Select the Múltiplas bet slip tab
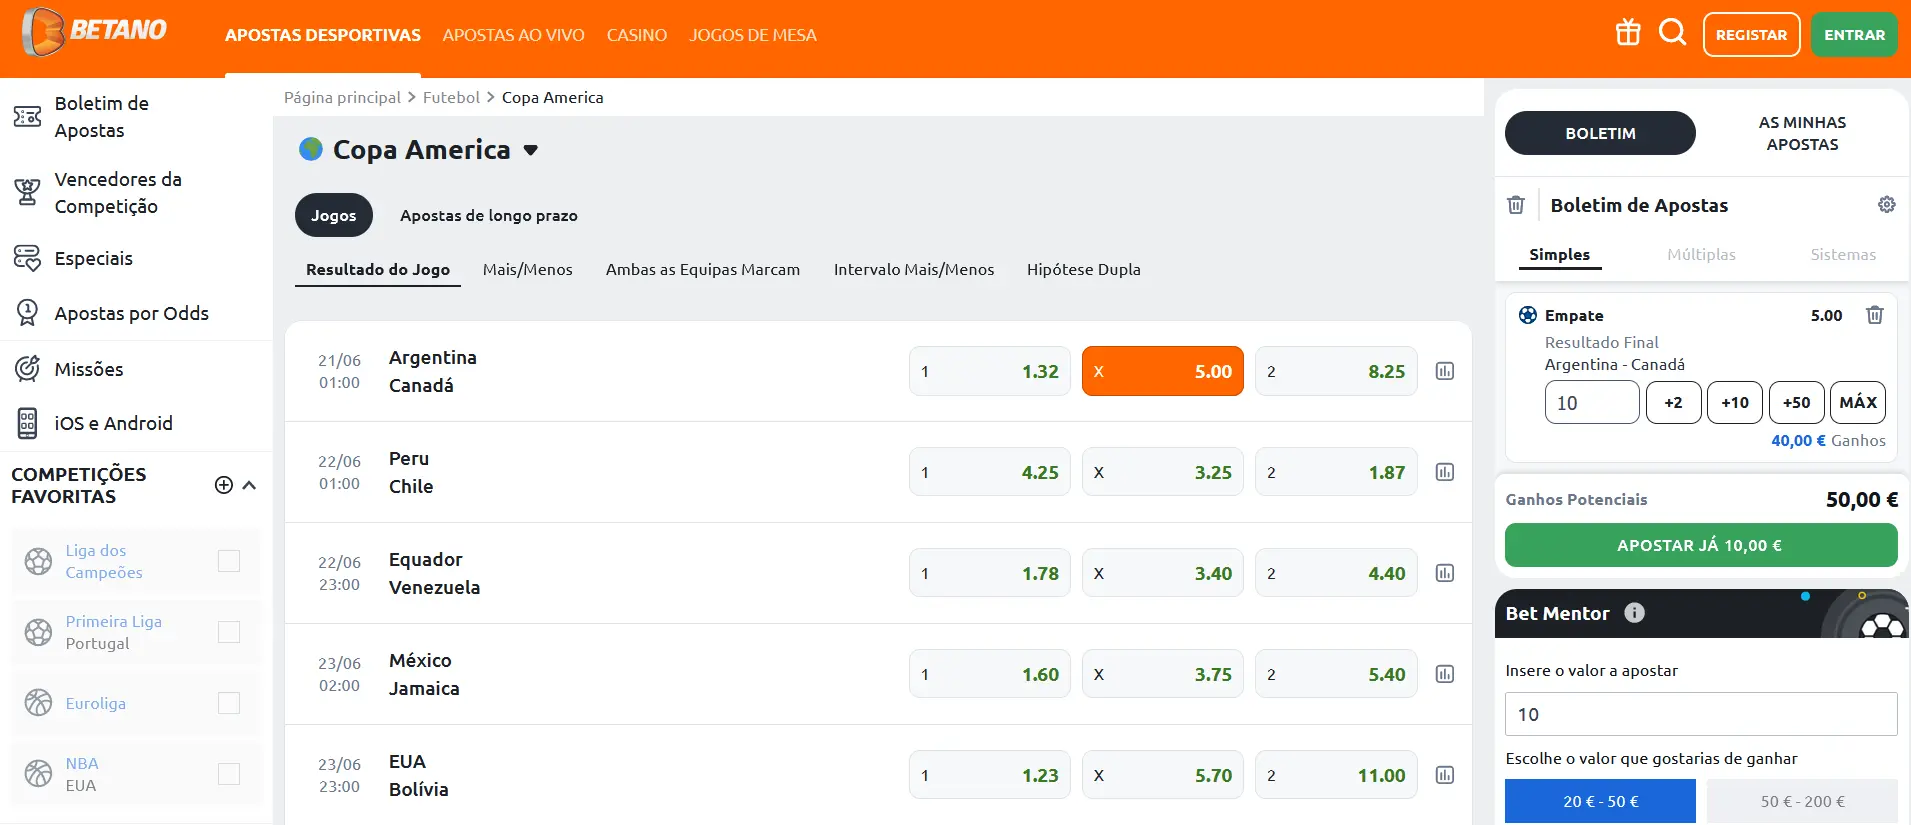Image resolution: width=1911 pixels, height=825 pixels. (1701, 254)
